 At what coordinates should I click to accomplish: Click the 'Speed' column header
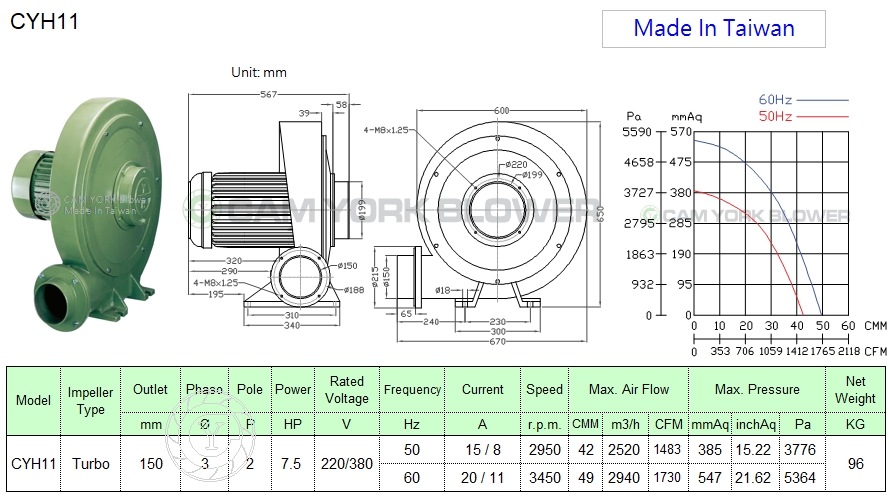(544, 390)
